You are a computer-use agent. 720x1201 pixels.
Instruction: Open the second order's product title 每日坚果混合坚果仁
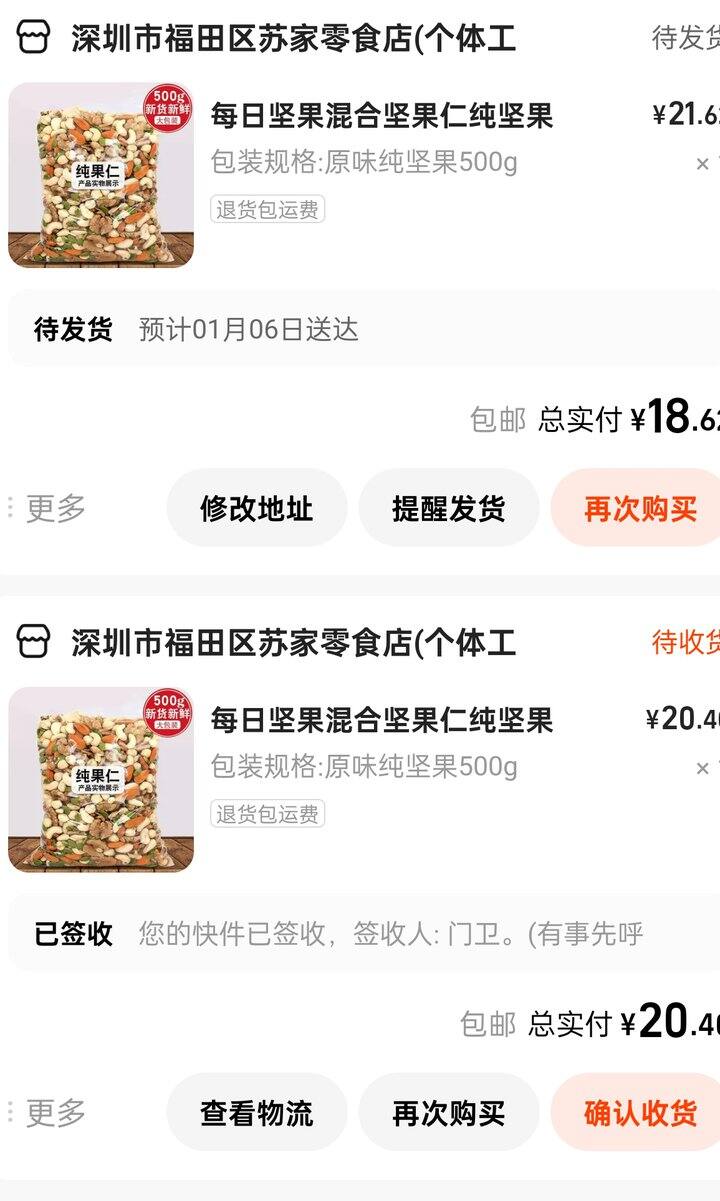382,720
